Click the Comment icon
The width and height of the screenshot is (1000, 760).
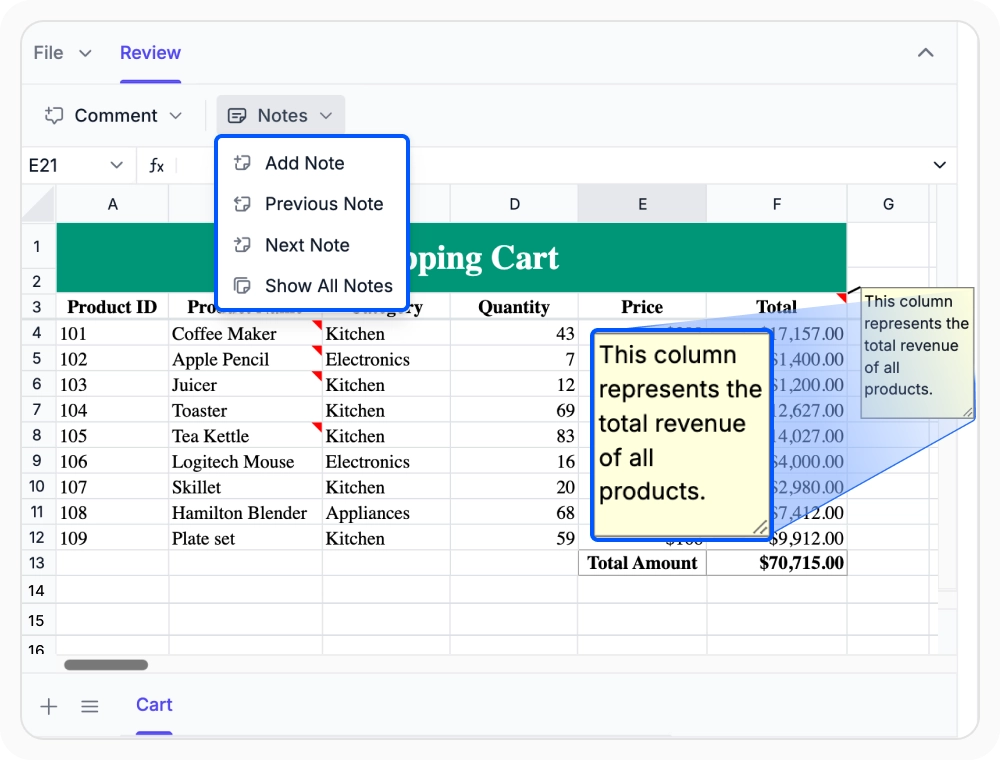tap(54, 115)
